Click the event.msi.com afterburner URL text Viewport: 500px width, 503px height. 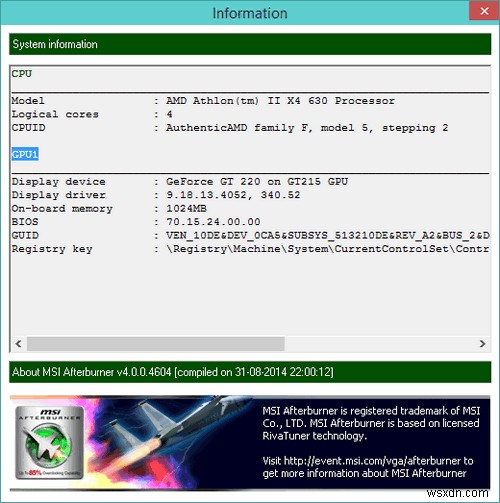(372, 461)
